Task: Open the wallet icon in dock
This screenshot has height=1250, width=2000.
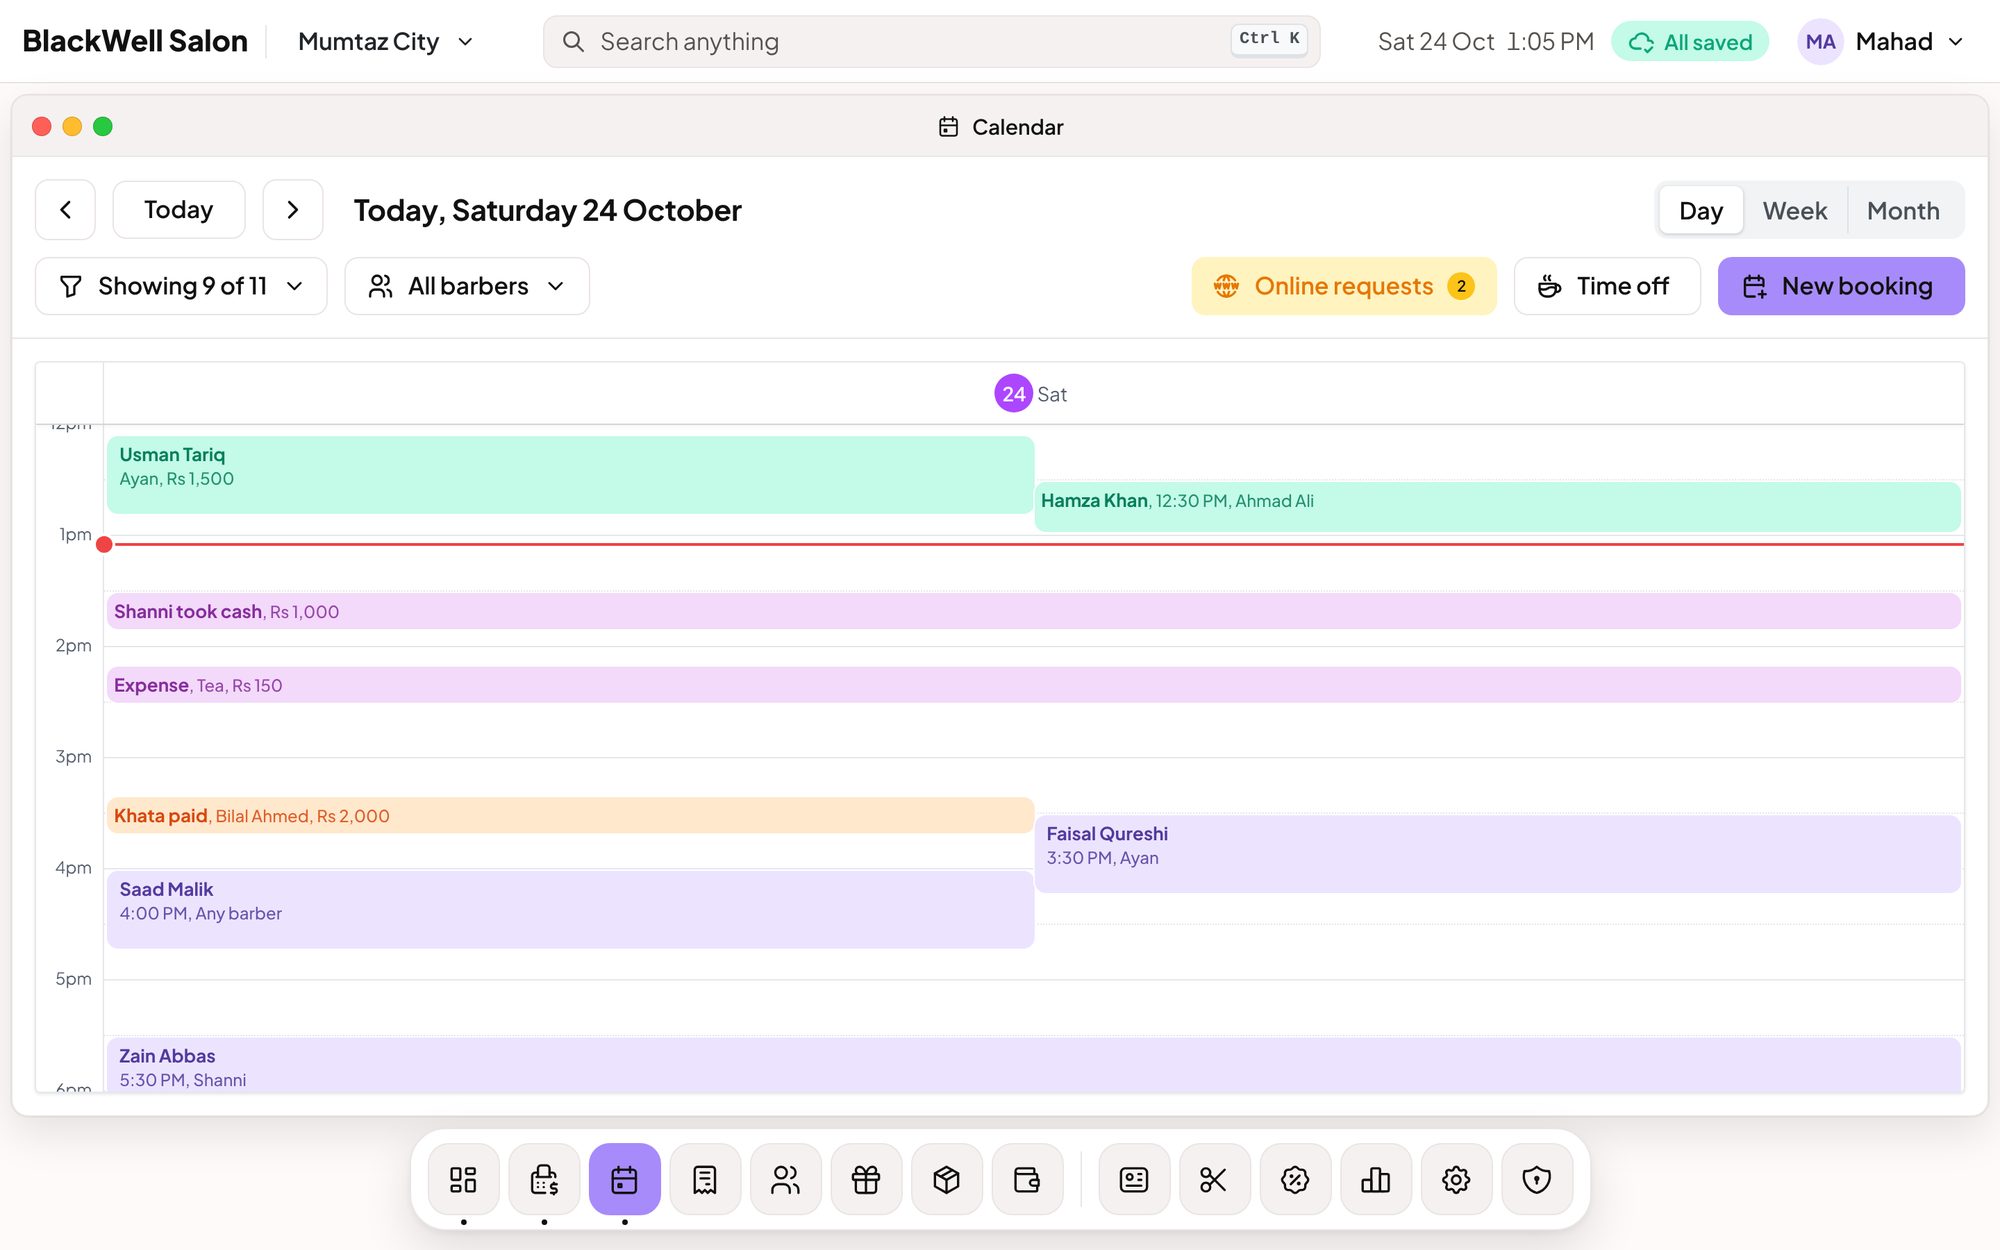Action: [x=1027, y=1179]
